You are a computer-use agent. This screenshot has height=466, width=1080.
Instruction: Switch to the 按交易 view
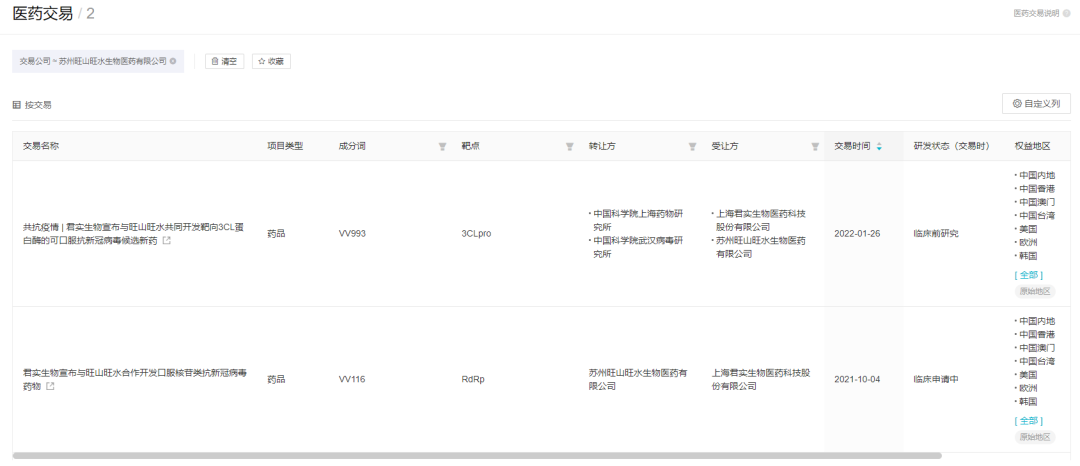[32, 105]
